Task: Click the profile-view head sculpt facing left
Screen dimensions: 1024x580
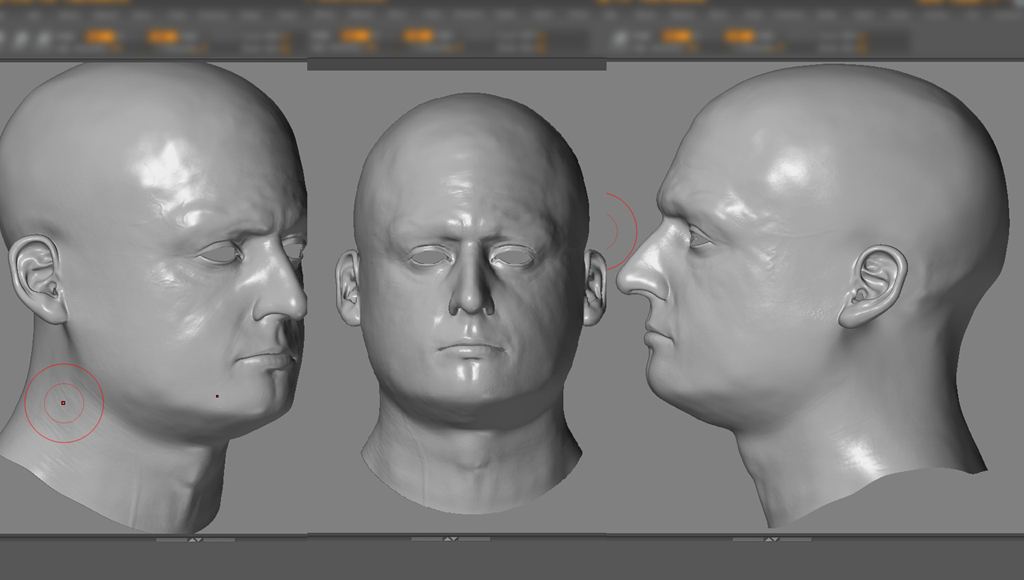Action: click(813, 294)
